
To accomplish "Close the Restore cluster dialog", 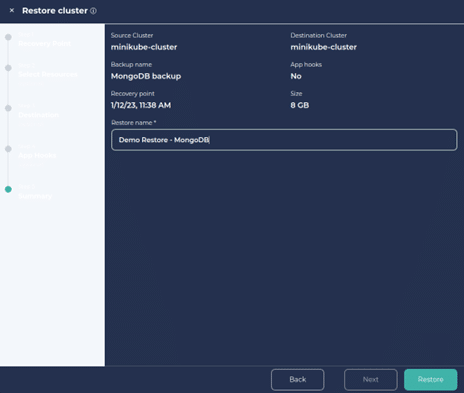I will (x=12, y=11).
